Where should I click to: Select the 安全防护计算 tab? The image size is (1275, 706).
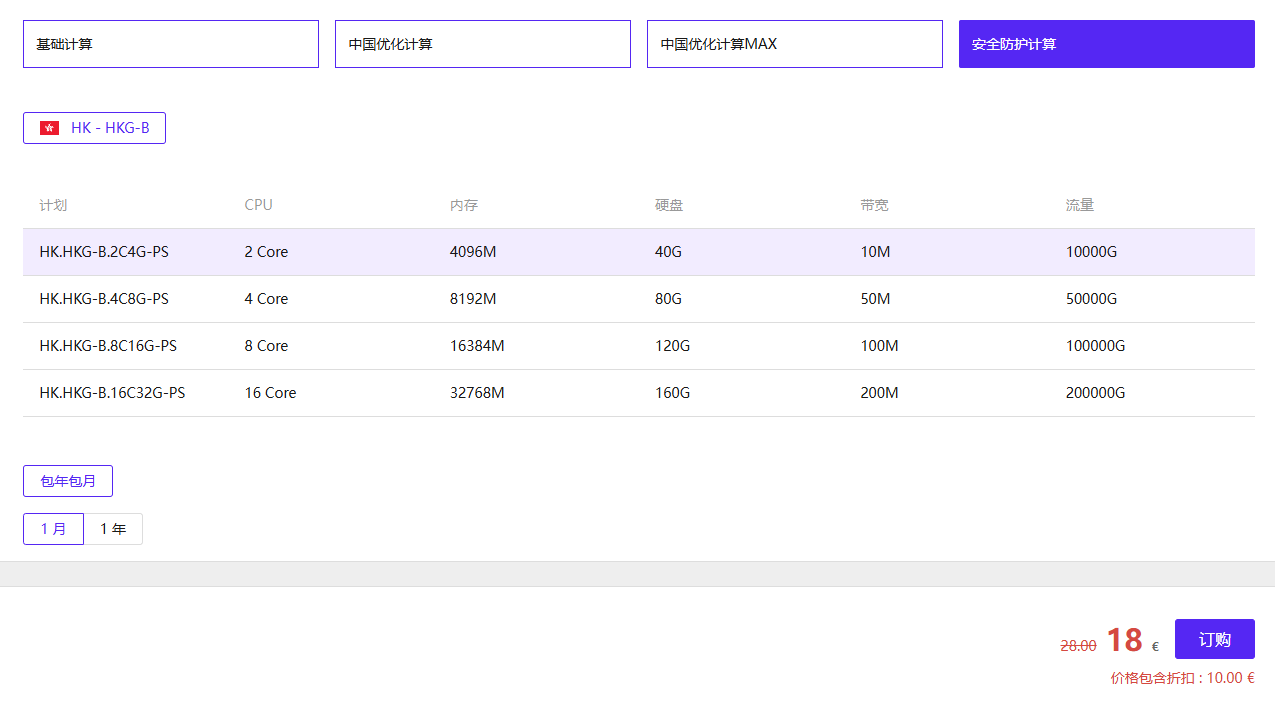point(1106,44)
